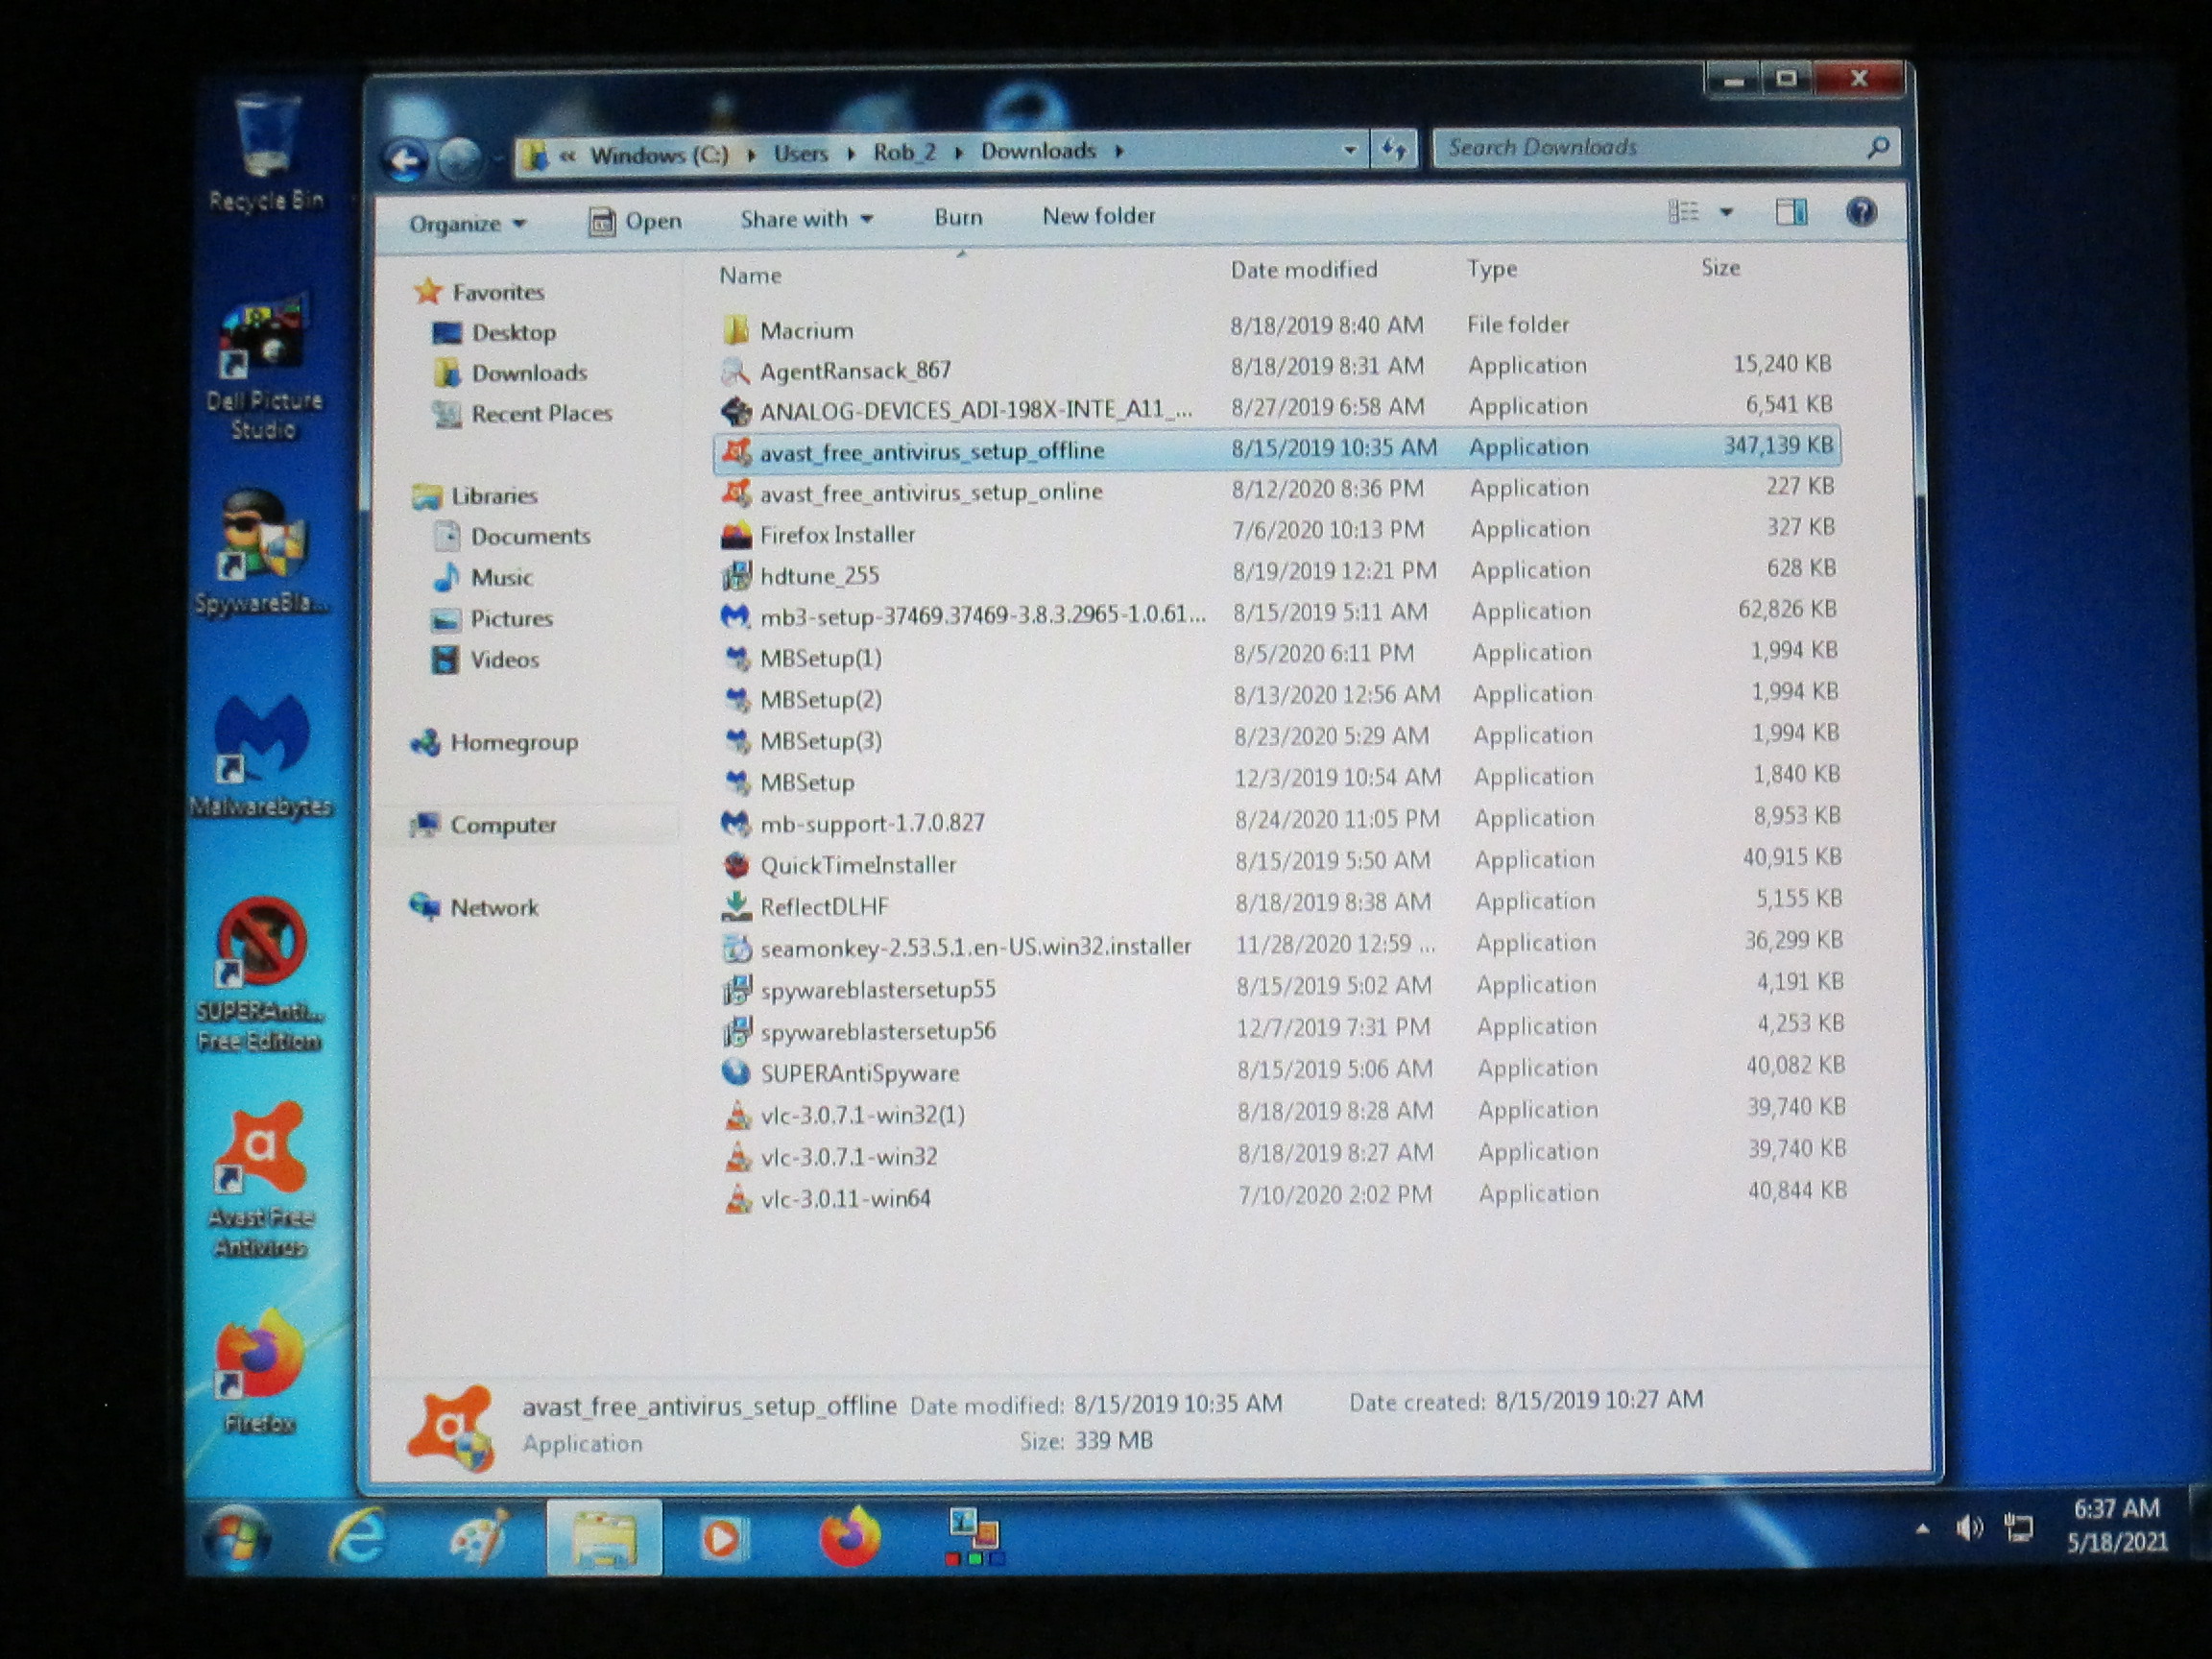Open the Organize dropdown menu
The width and height of the screenshot is (2212, 1659).
pyautogui.click(x=467, y=223)
